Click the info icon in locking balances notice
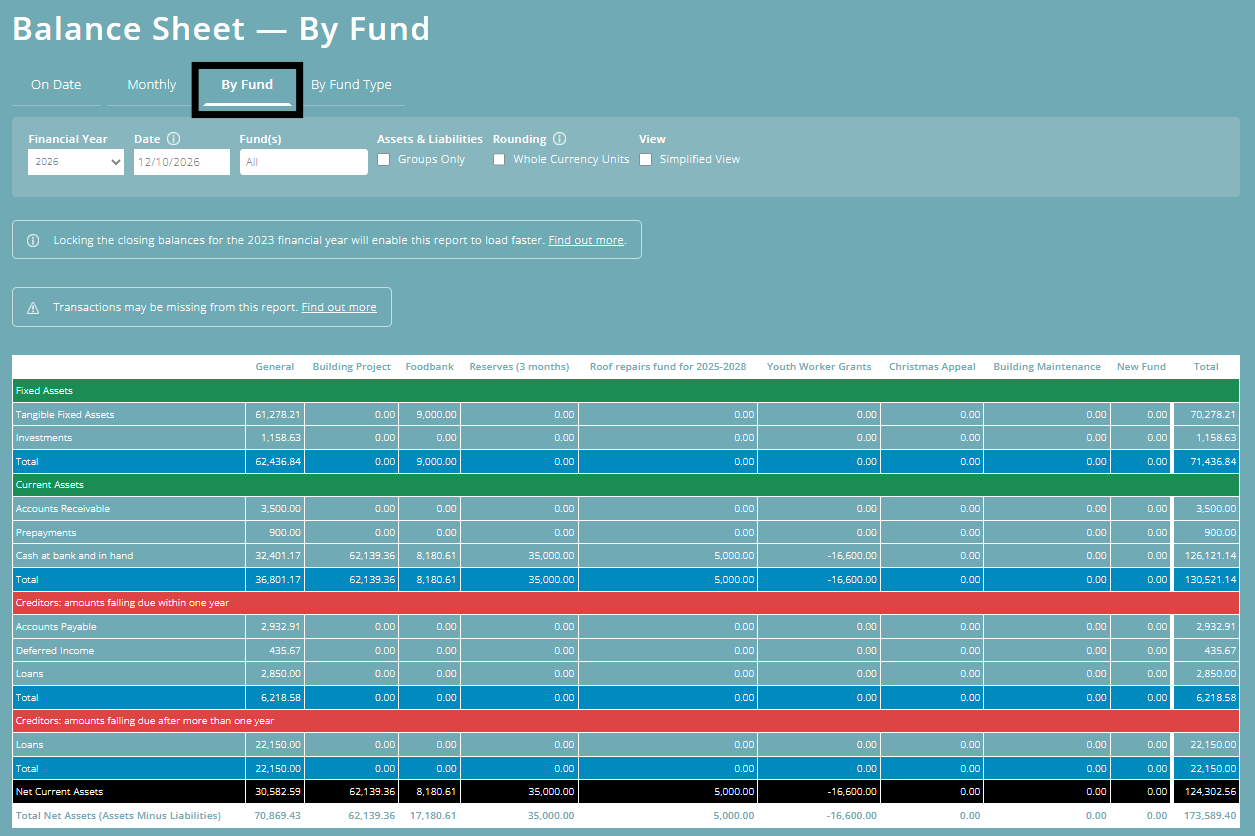The height and width of the screenshot is (836, 1255). 33,240
